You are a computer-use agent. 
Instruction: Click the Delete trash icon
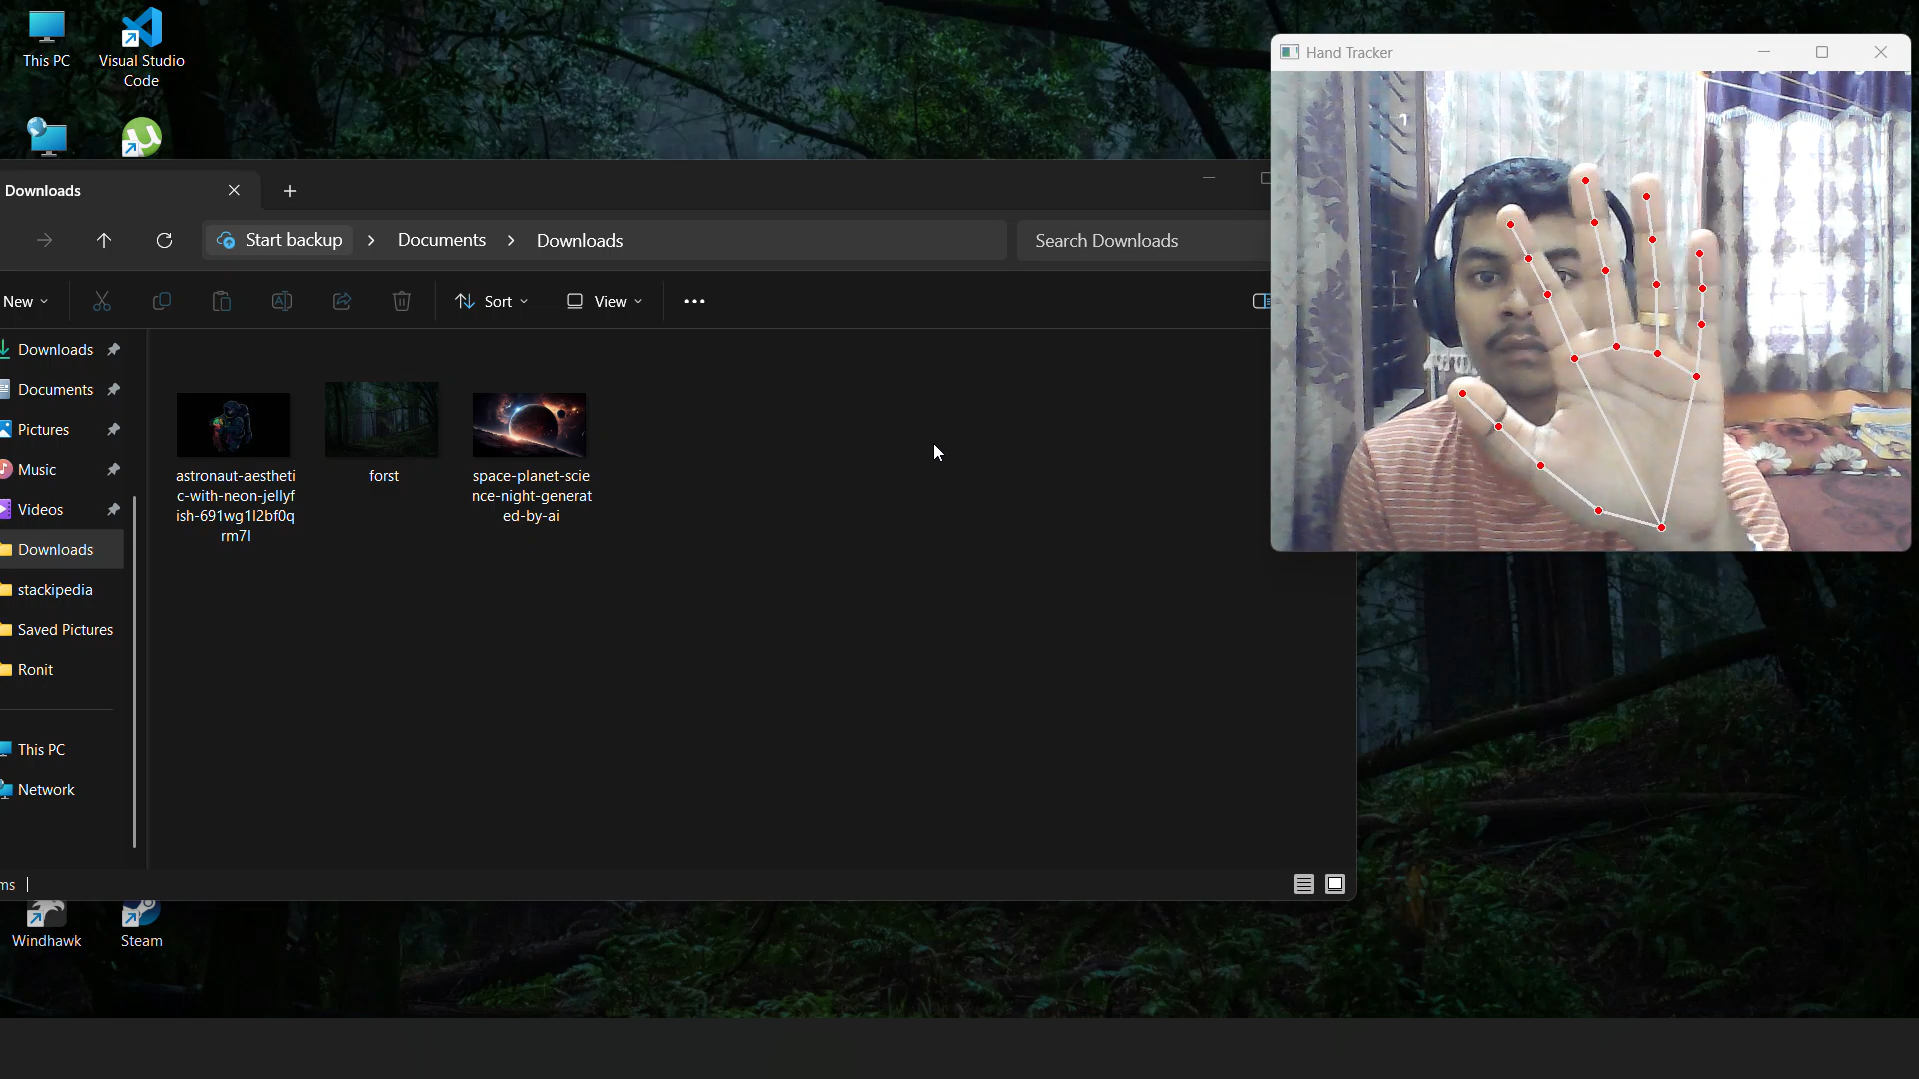point(402,301)
